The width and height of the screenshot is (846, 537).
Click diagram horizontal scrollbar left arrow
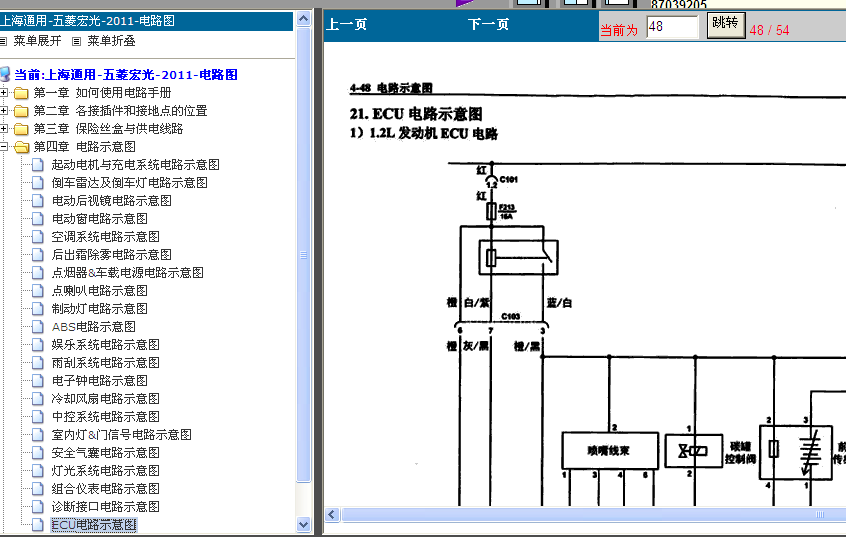click(332, 515)
